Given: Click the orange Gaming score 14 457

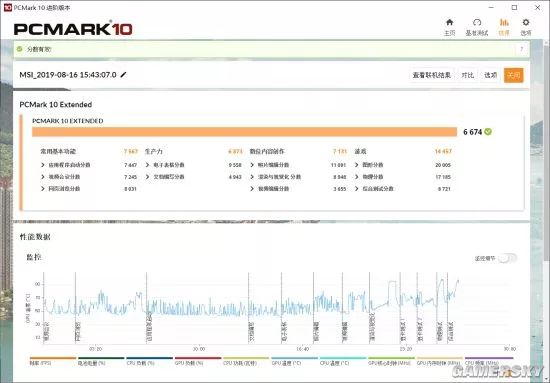Looking at the screenshot, I should pyautogui.click(x=443, y=151).
